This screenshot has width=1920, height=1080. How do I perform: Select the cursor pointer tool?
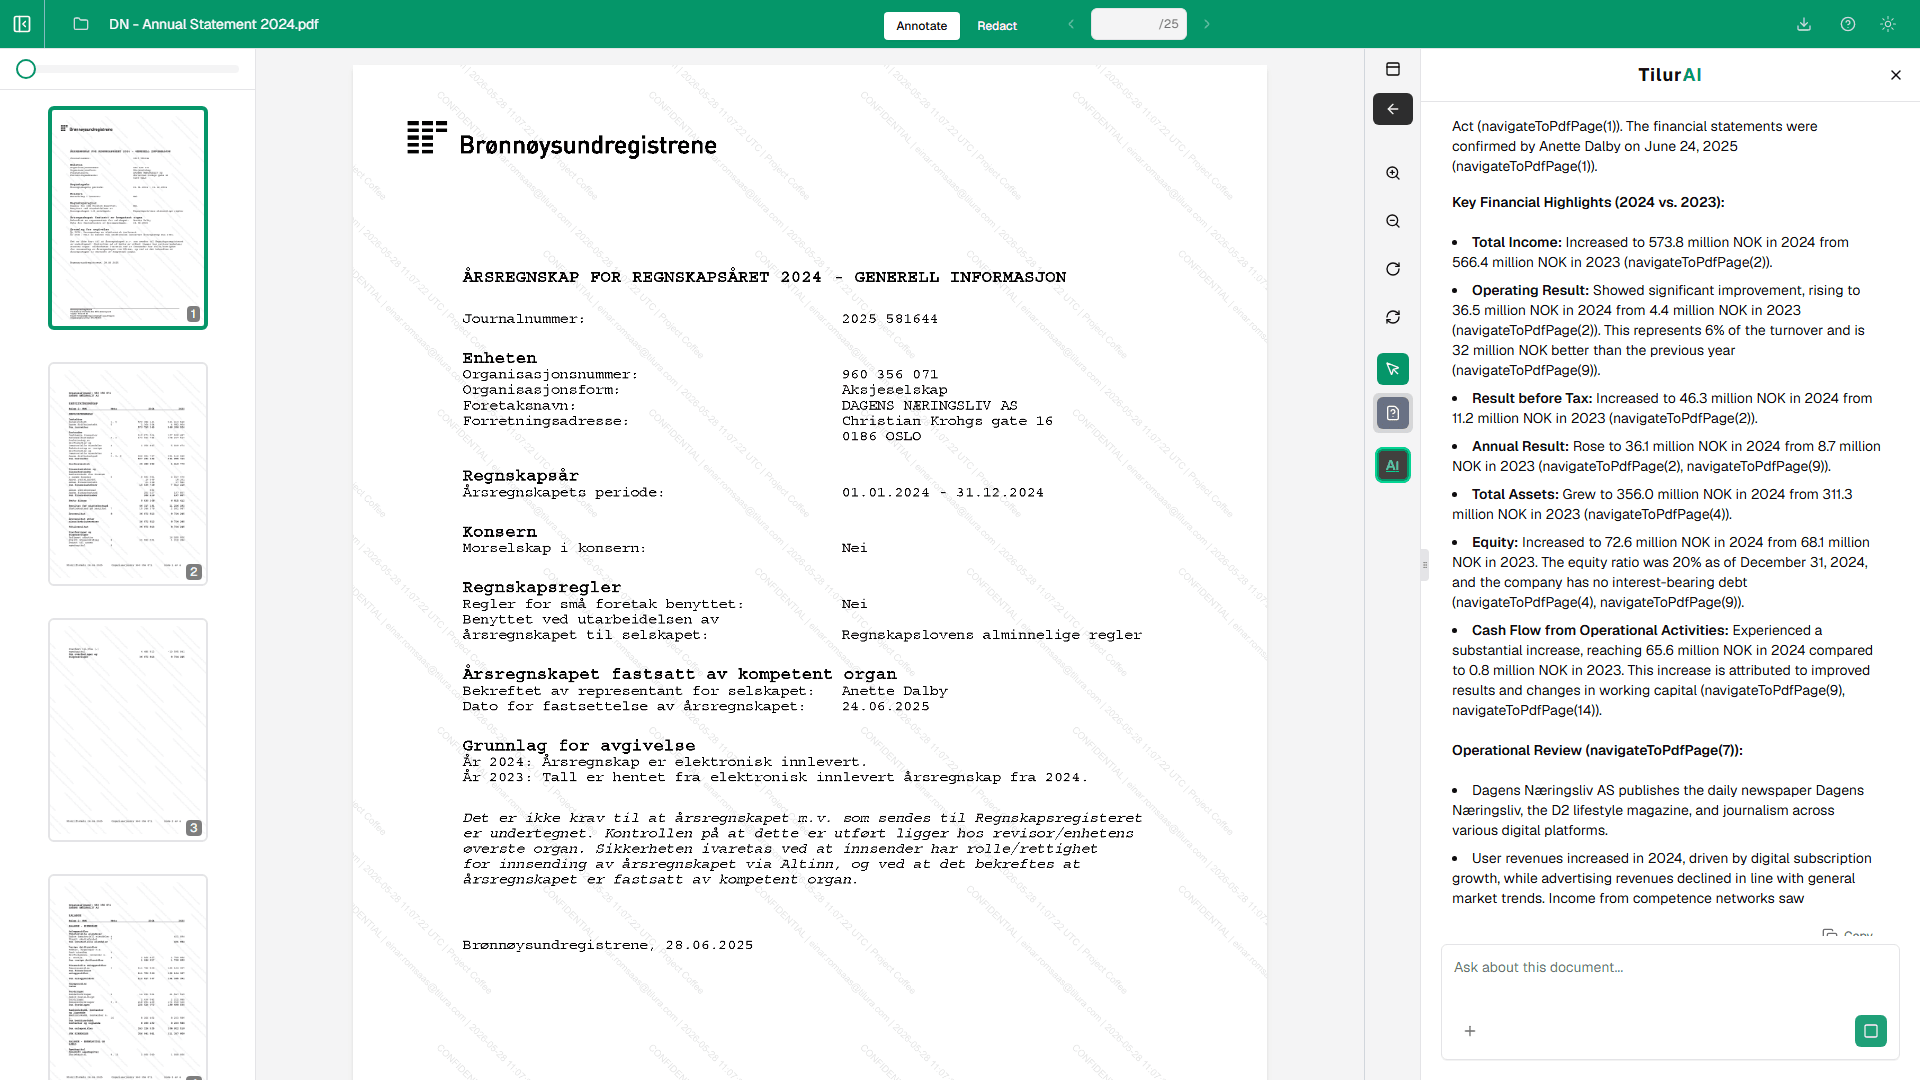[1393, 369]
